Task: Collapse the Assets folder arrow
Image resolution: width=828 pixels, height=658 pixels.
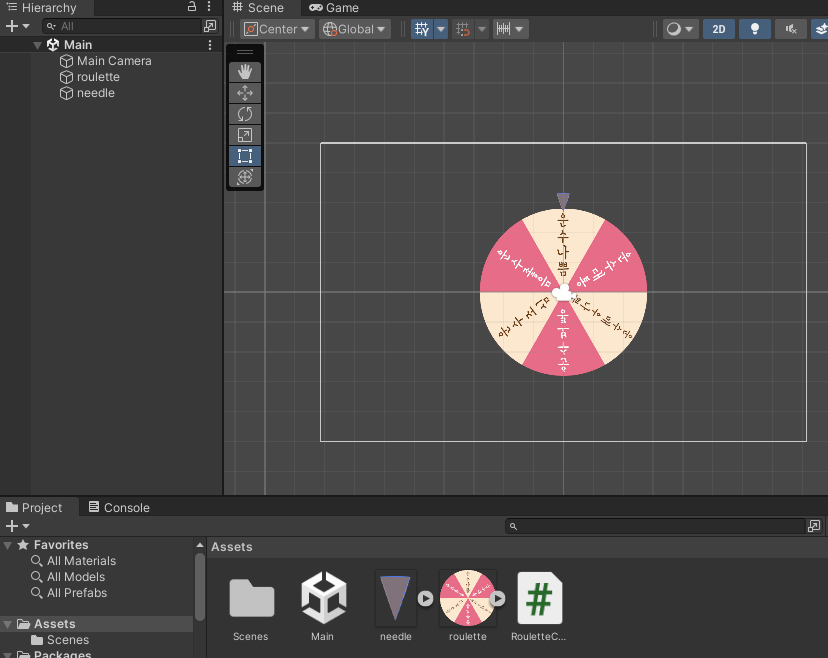Action: 8,624
